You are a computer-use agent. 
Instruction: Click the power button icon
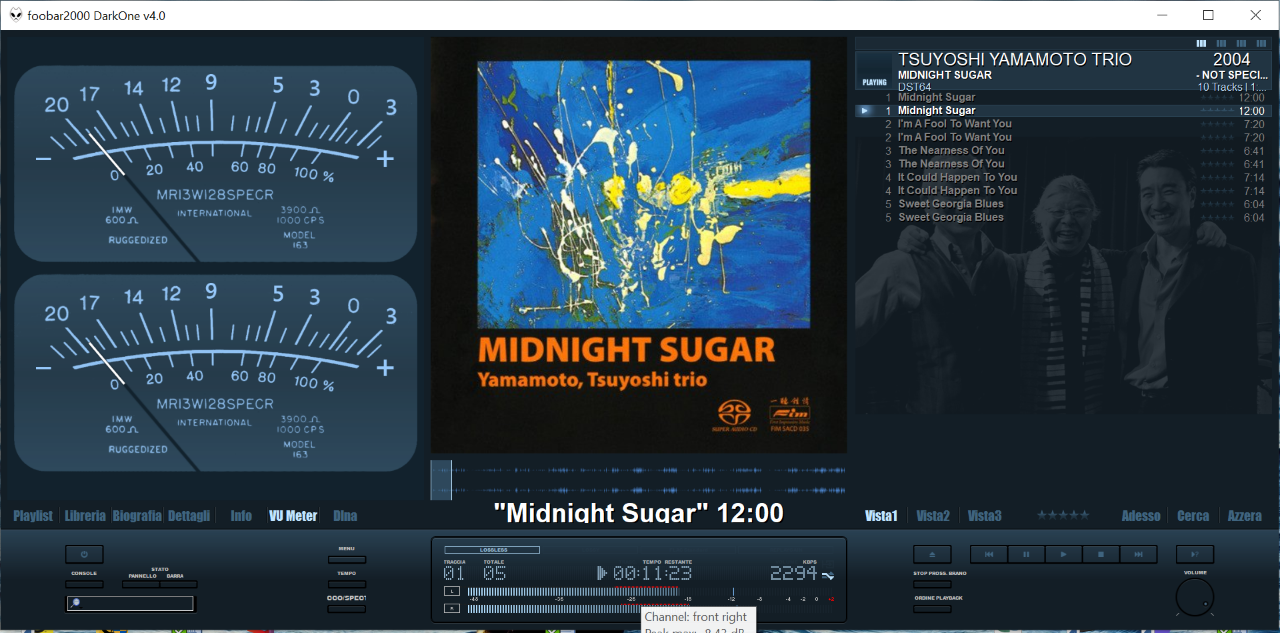[x=84, y=554]
